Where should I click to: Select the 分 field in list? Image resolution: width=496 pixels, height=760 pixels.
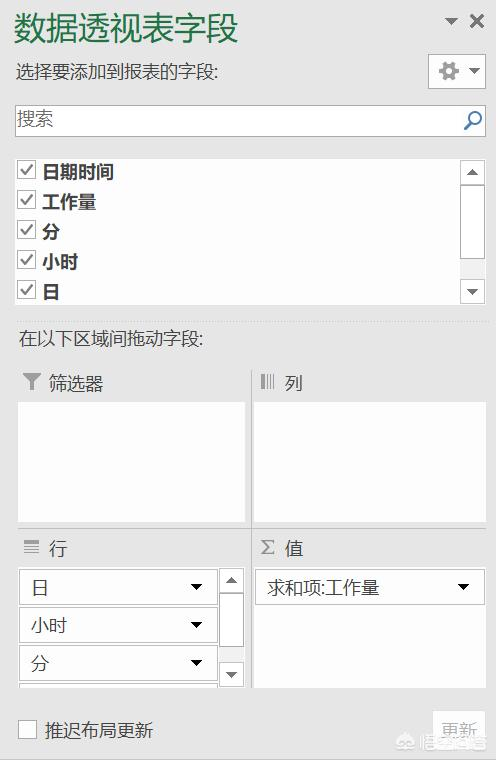tap(51, 232)
